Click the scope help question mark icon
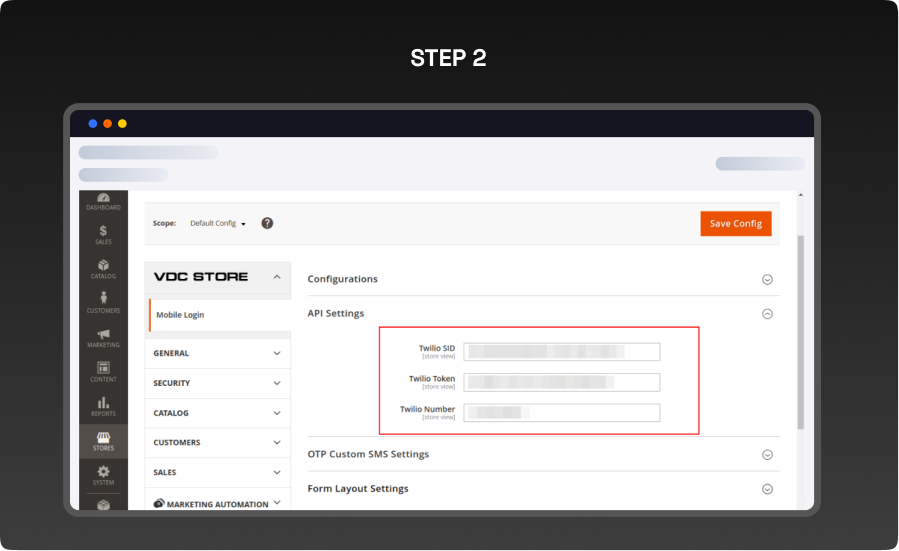Image resolution: width=899 pixels, height=551 pixels. (x=267, y=223)
